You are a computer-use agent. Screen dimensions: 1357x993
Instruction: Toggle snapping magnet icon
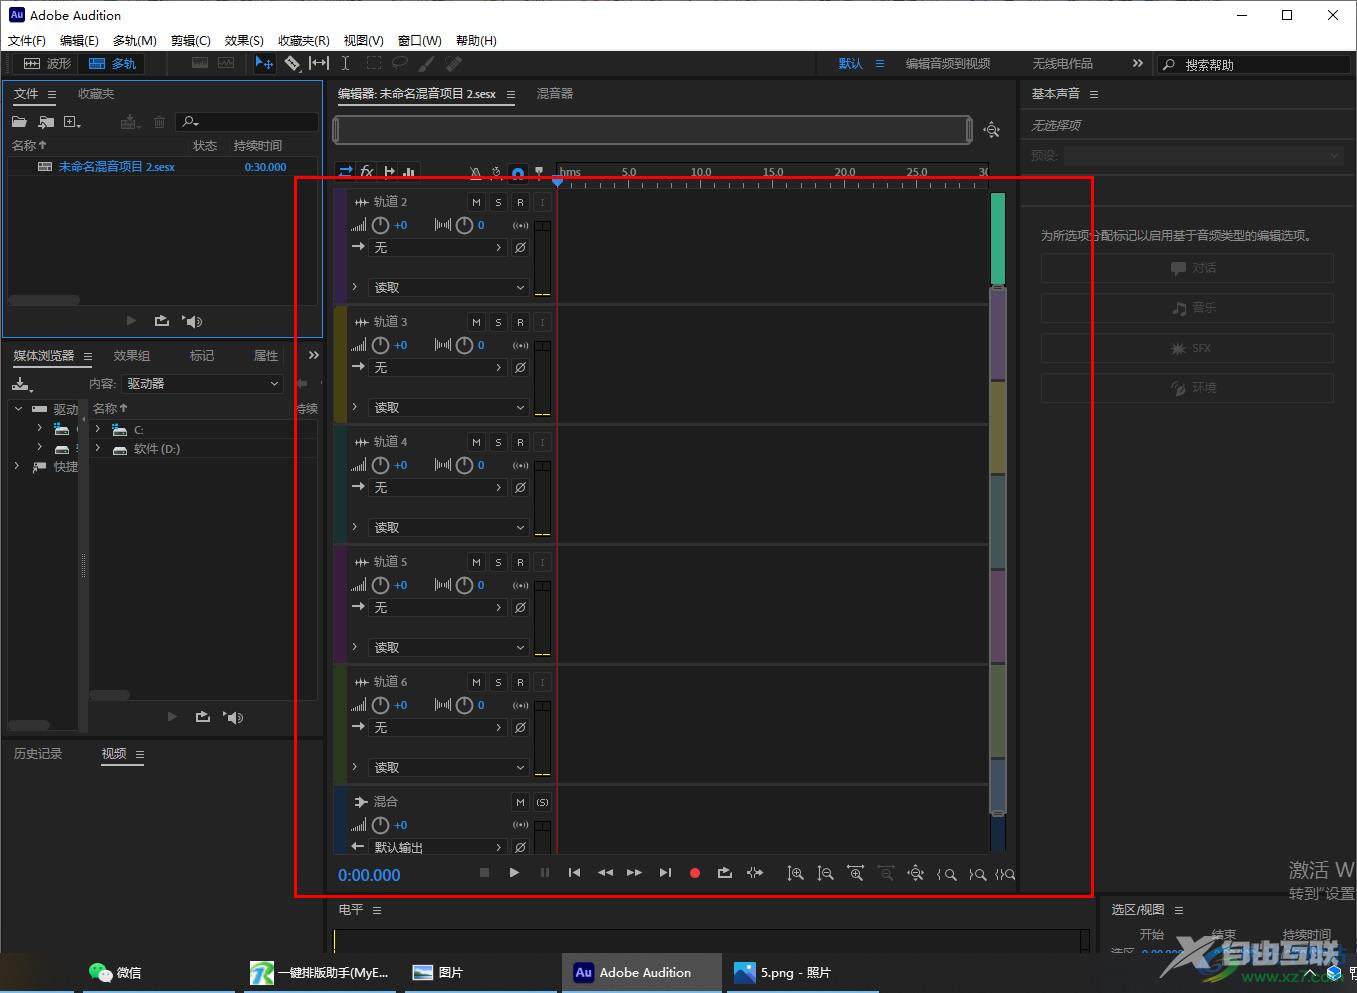pyautogui.click(x=517, y=173)
